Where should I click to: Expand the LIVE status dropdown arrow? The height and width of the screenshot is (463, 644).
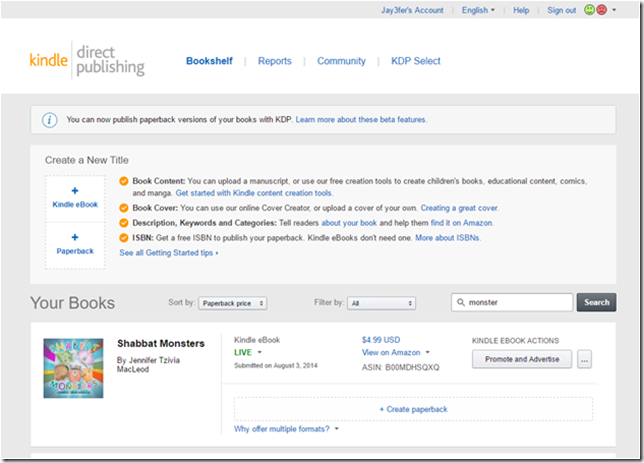tap(260, 352)
